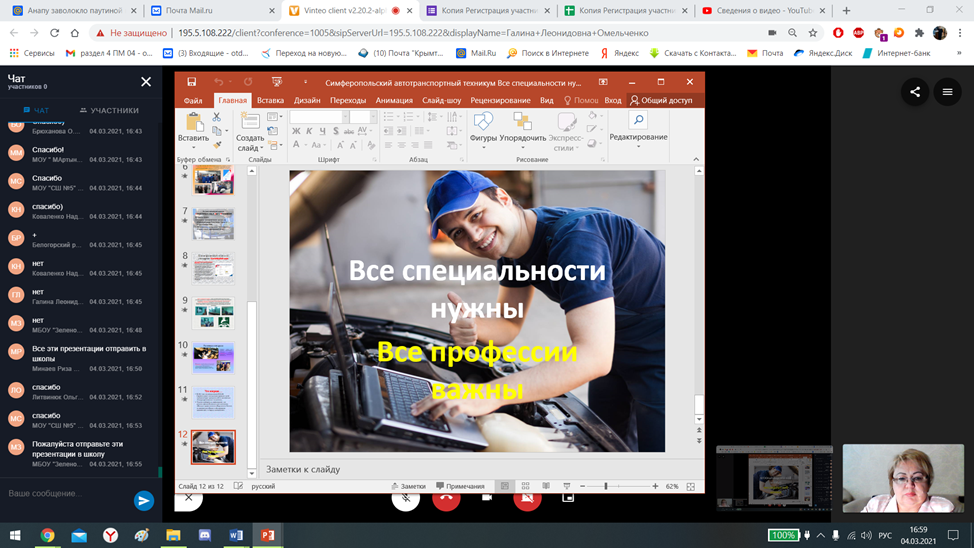Switch to Вставка ribbon tab
Viewport: 974px width, 548px height.
point(270,100)
